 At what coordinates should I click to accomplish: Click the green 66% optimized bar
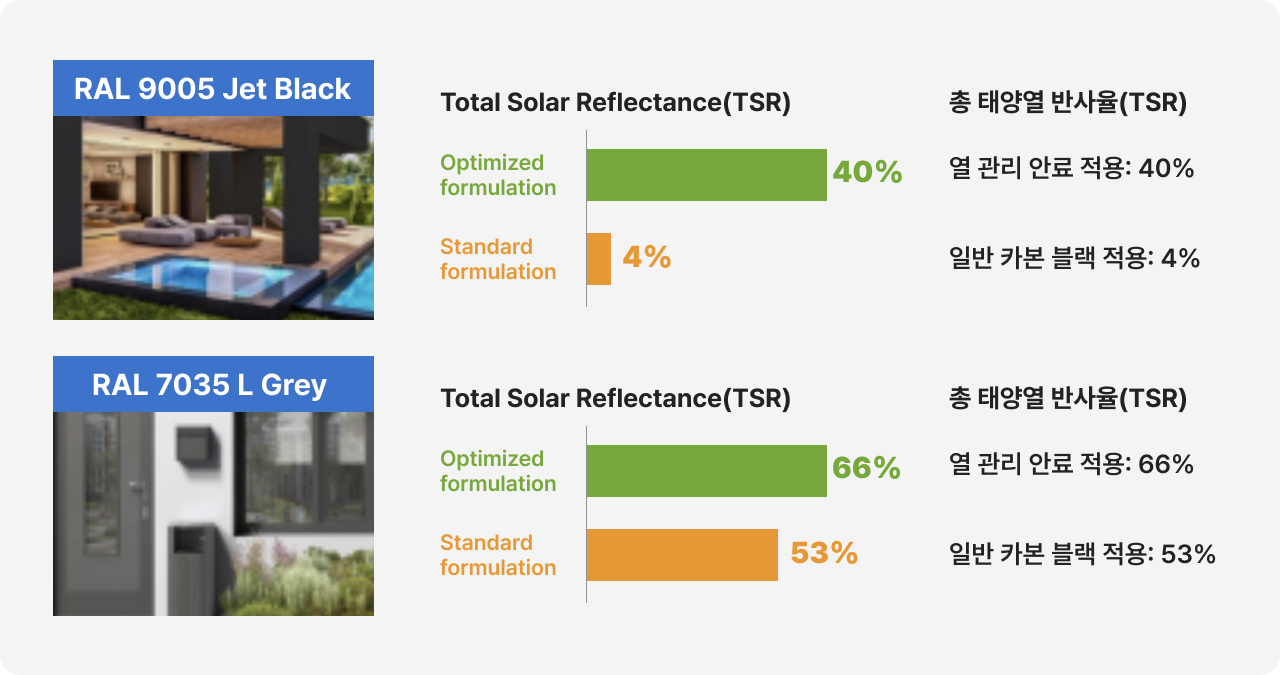click(x=706, y=471)
